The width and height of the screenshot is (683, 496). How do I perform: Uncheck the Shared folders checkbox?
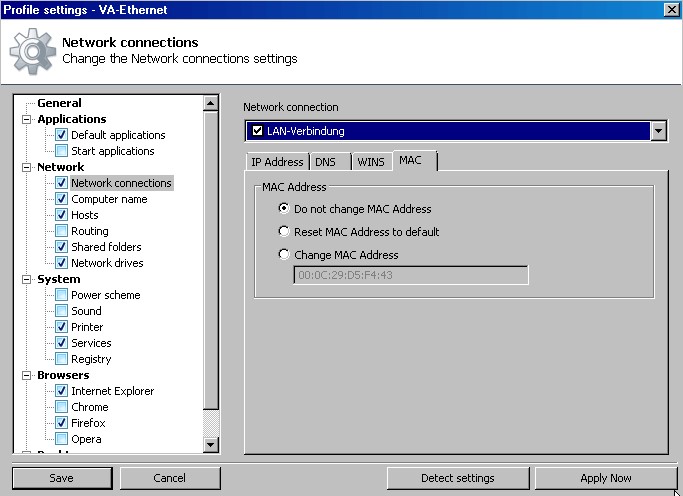click(61, 247)
